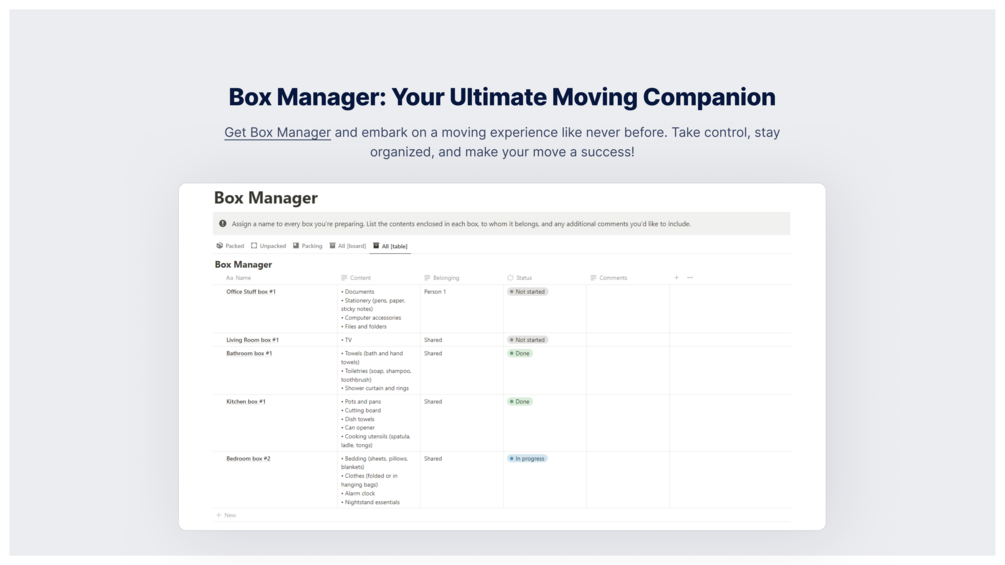Open the All [board] tab
1005x565 pixels.
point(348,246)
